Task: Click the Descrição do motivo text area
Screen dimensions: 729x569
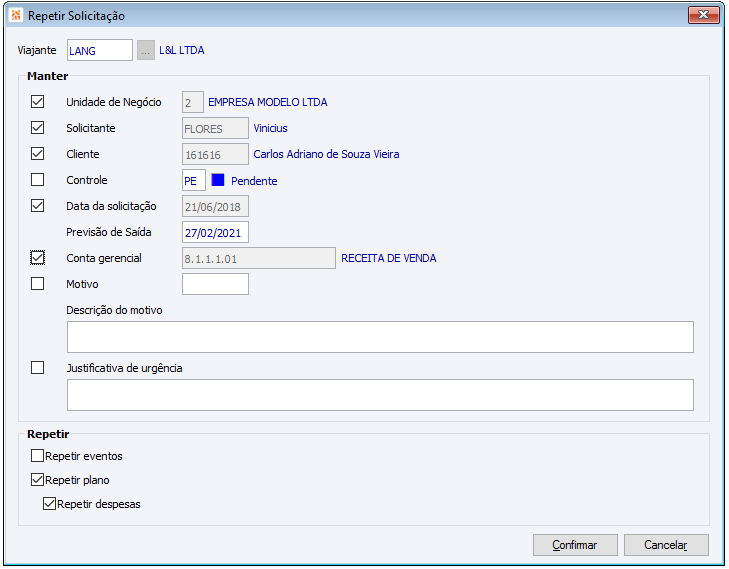Action: [380, 337]
